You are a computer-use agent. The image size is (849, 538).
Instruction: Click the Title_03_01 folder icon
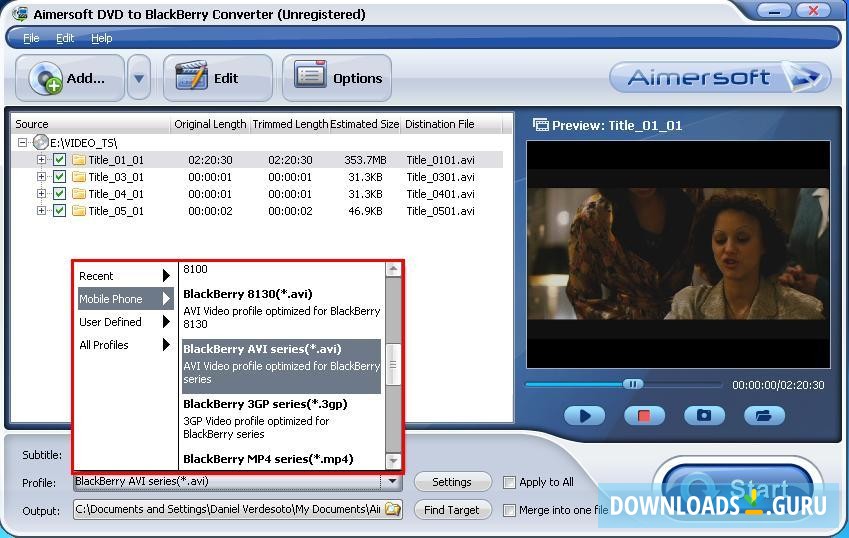coord(79,176)
